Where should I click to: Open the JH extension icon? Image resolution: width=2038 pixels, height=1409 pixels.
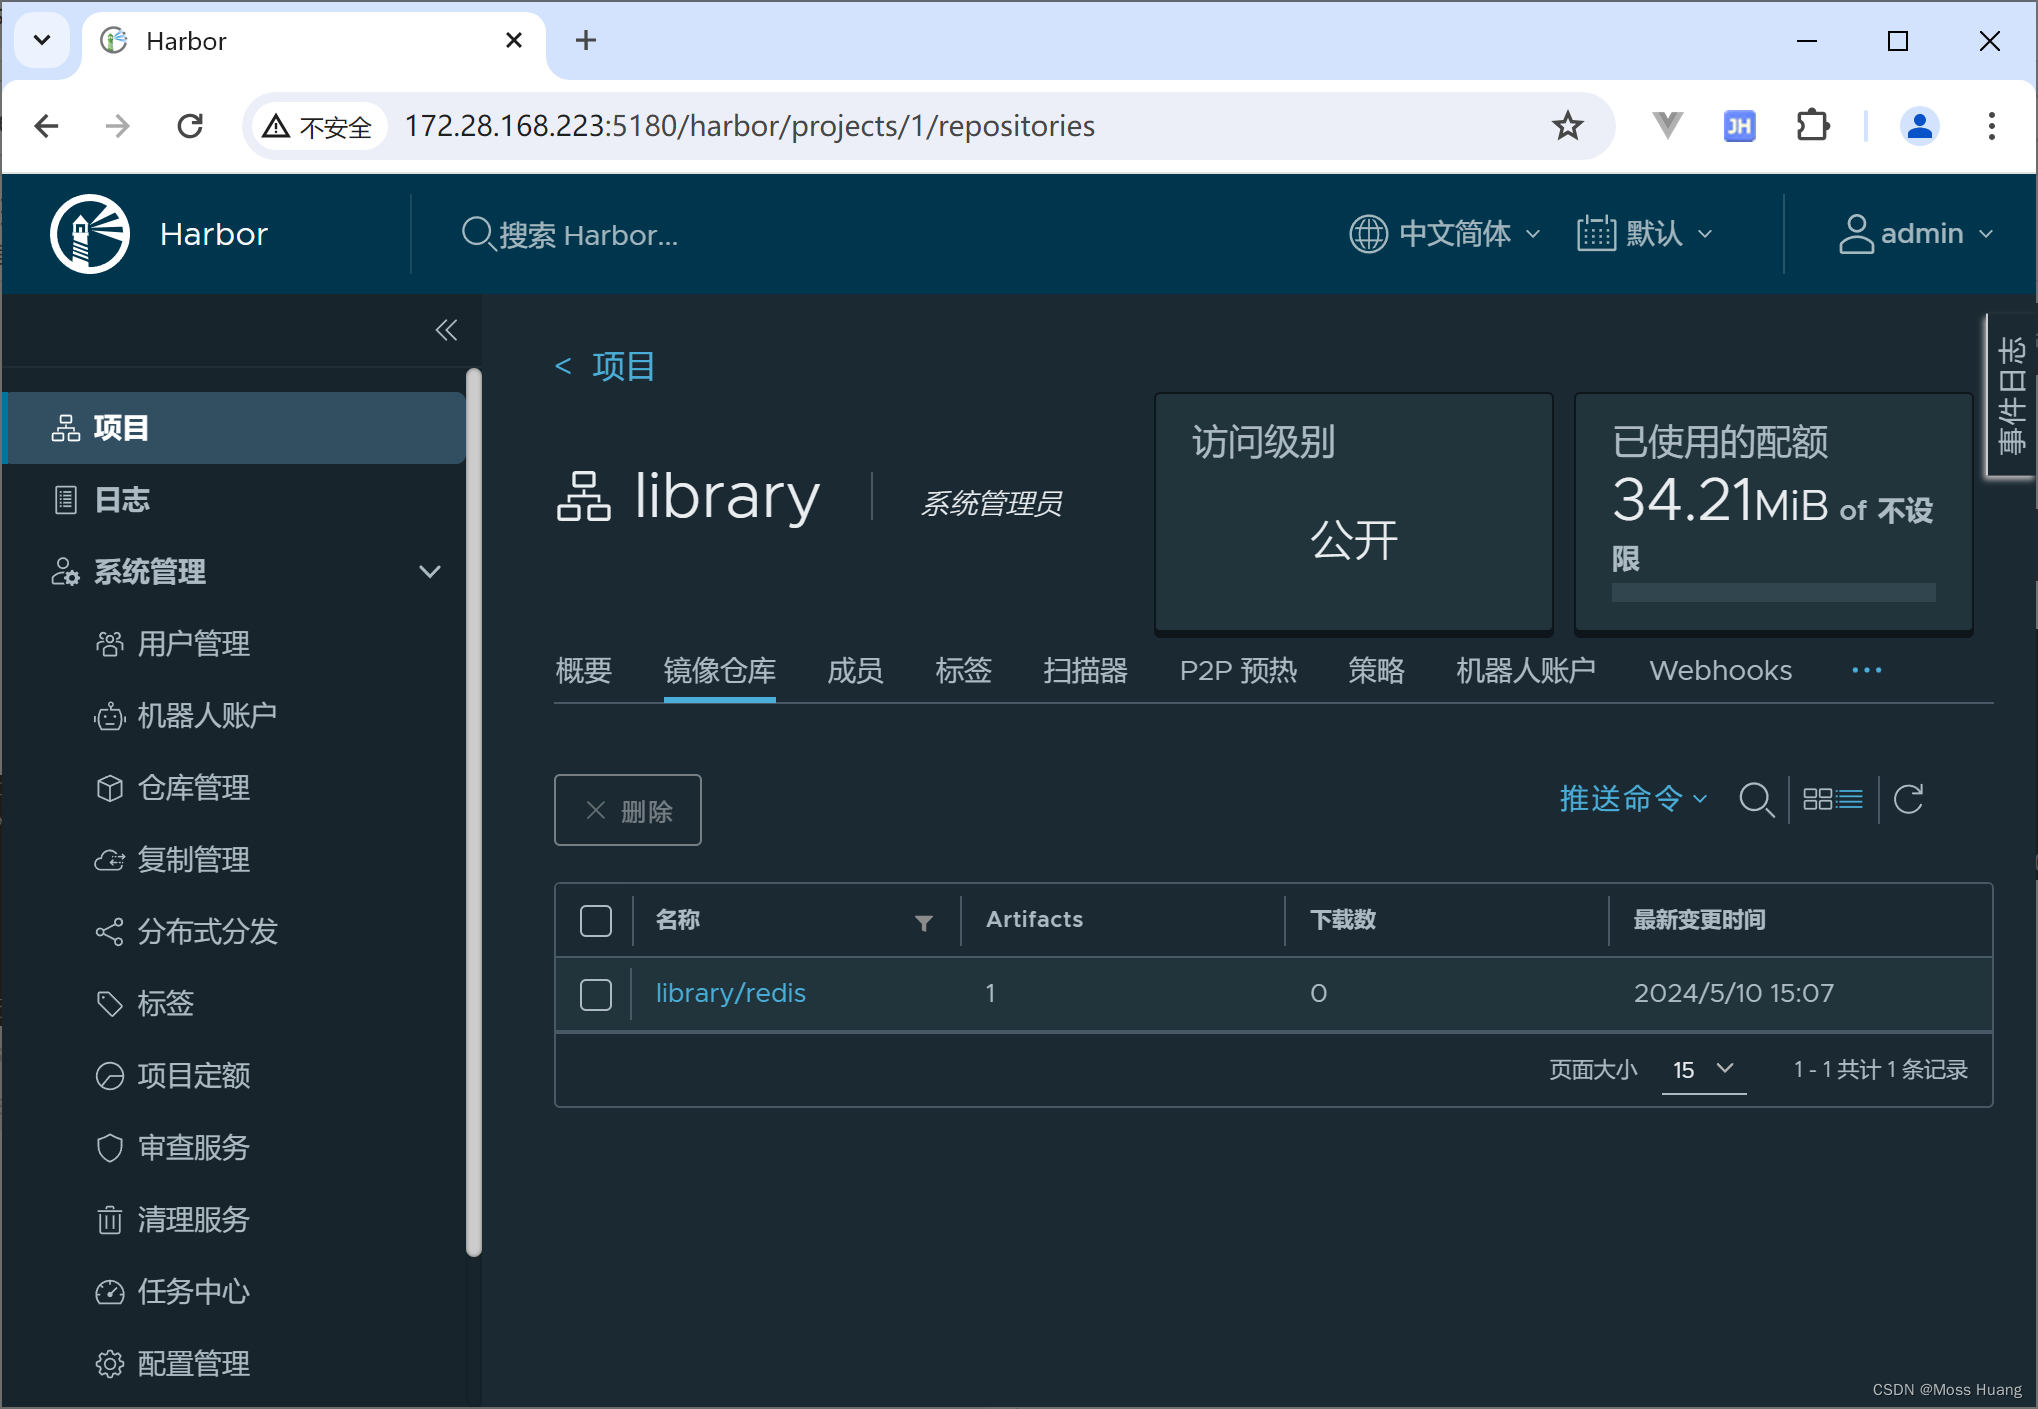(1739, 126)
